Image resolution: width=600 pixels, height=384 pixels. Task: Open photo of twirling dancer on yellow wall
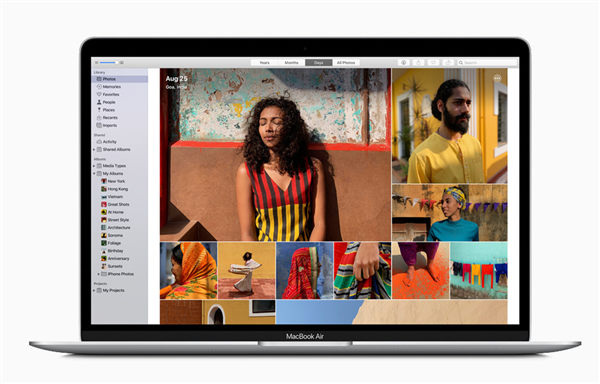(247, 270)
